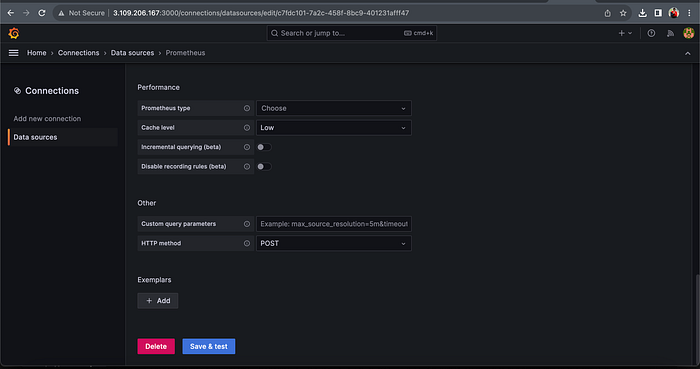Click the share page icon in address bar
This screenshot has height=369, width=700.
pos(608,13)
